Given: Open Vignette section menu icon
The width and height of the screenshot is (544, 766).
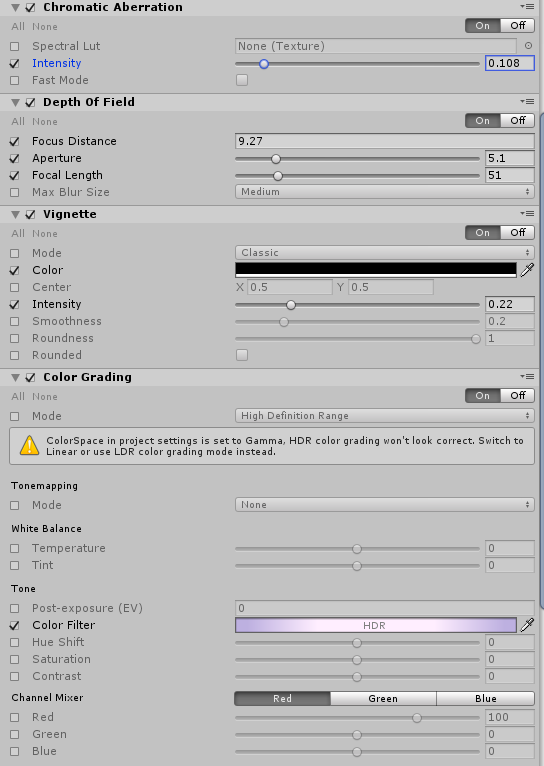Looking at the screenshot, I should coord(527,213).
